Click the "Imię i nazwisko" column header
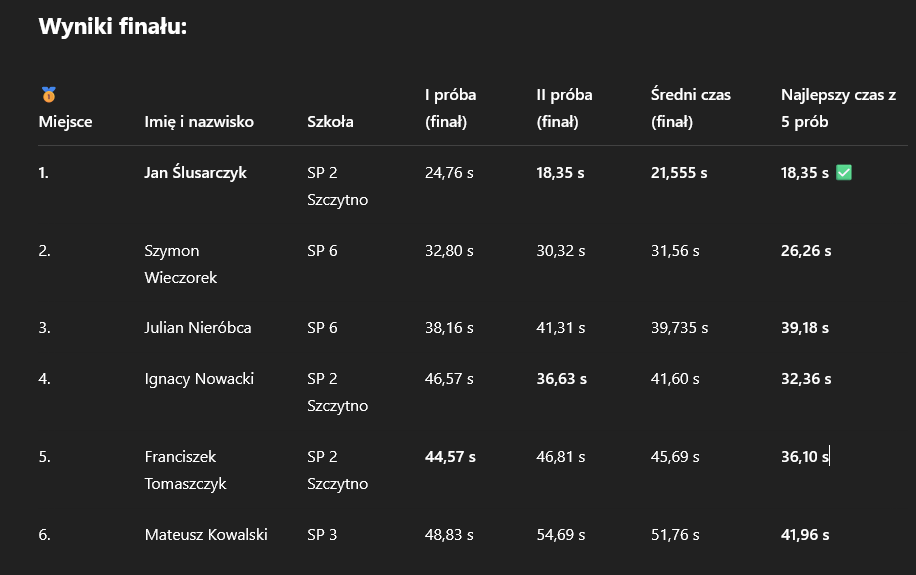916x575 pixels. (199, 122)
